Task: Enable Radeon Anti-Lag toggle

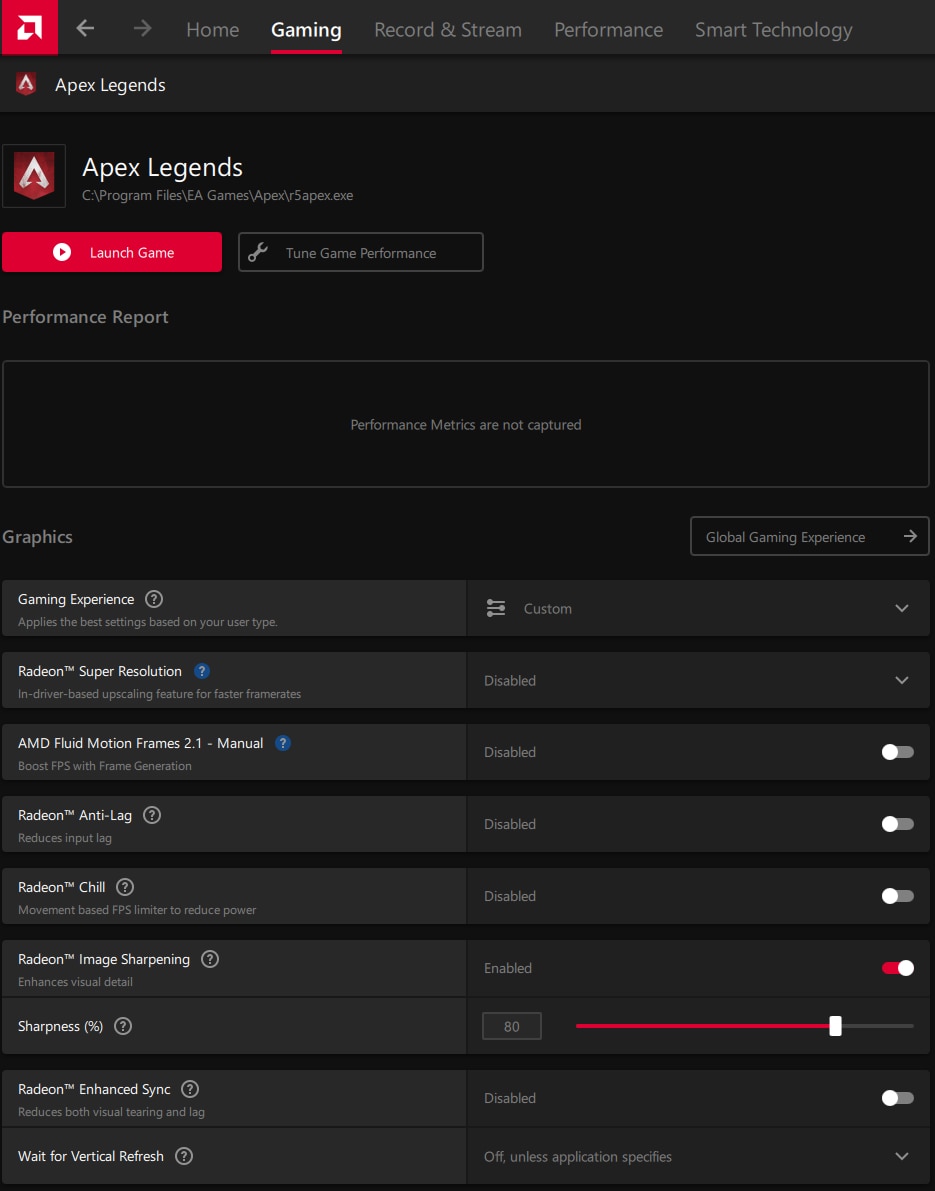Action: [897, 824]
